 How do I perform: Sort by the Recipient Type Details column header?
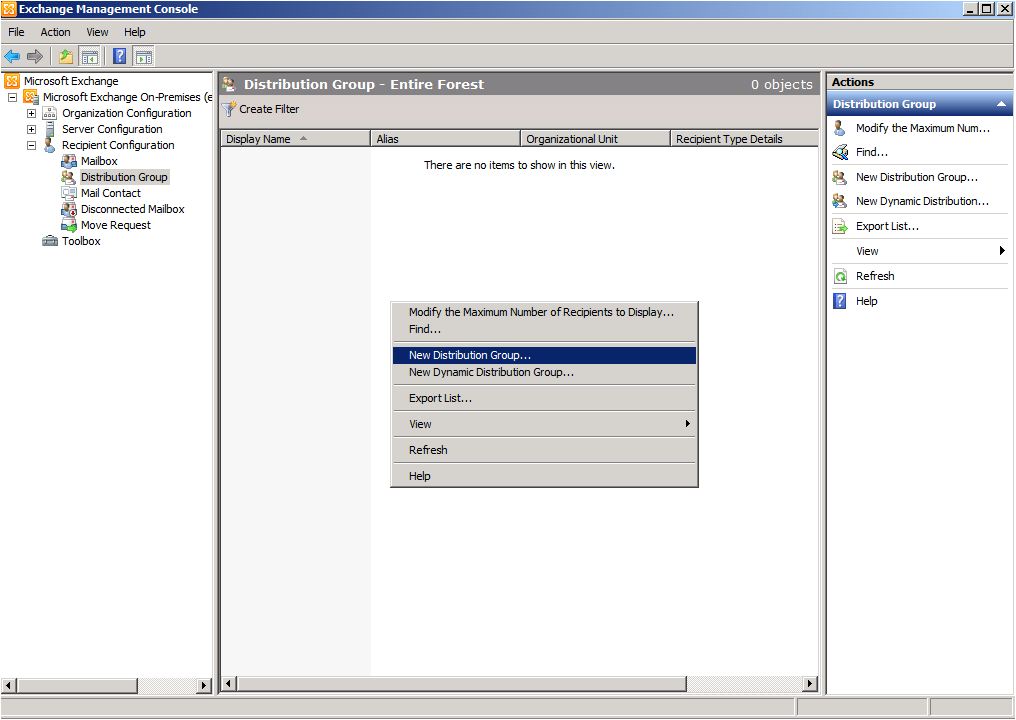tap(745, 139)
